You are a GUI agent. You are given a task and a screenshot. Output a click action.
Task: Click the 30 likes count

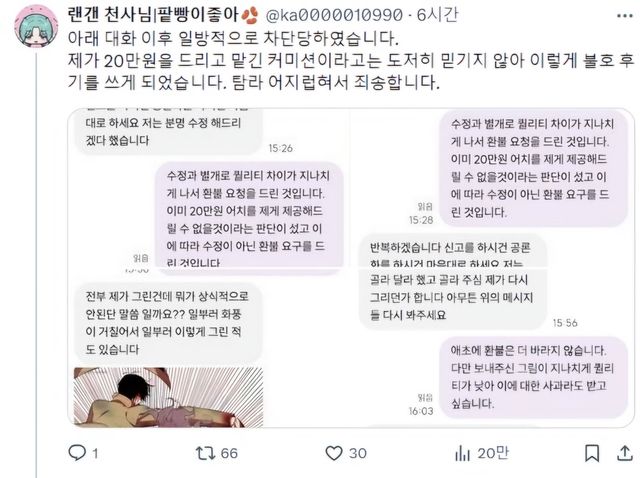coord(358,453)
